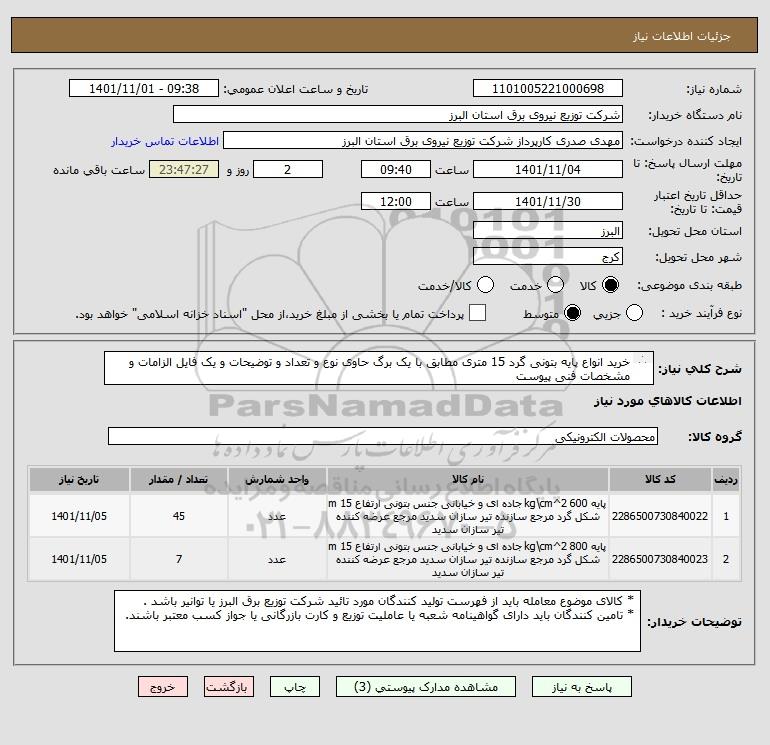Screen dimensions: 770x745
Task: Click the تاریخ نیاز column header
Action: (79, 479)
